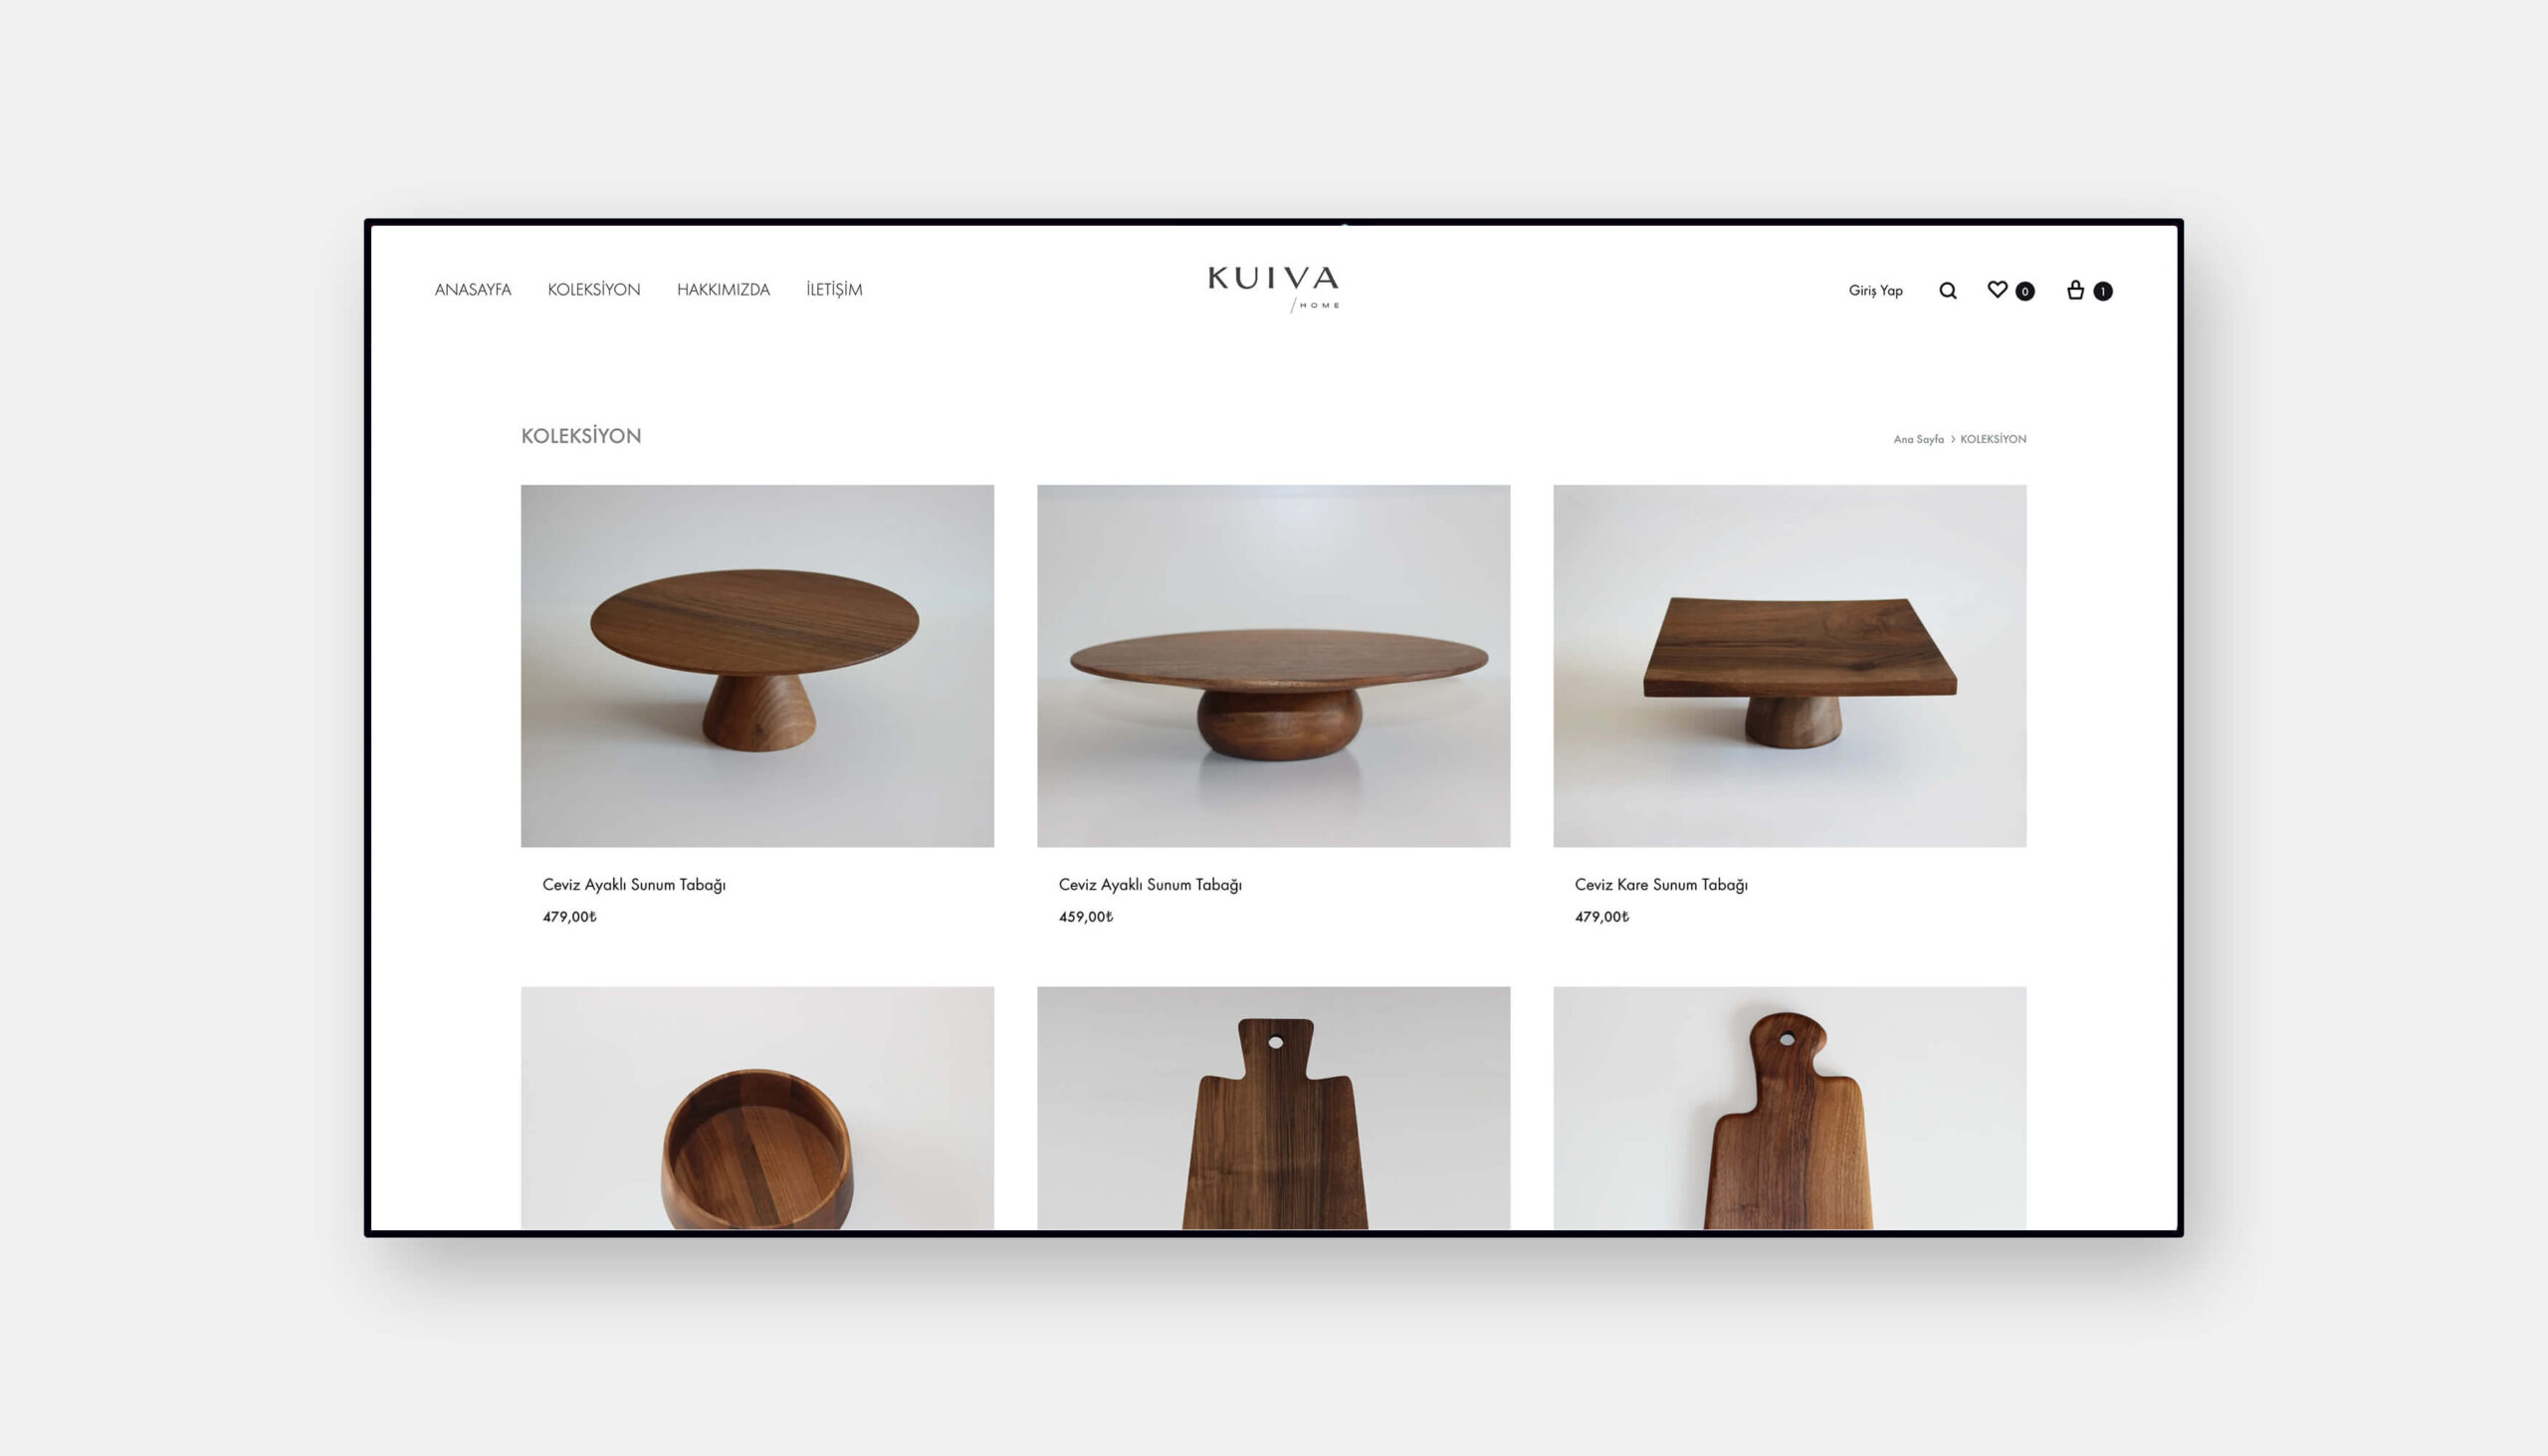The height and width of the screenshot is (1456, 2548).
Task: Click the Giriş Yap login link
Action: tap(1875, 290)
